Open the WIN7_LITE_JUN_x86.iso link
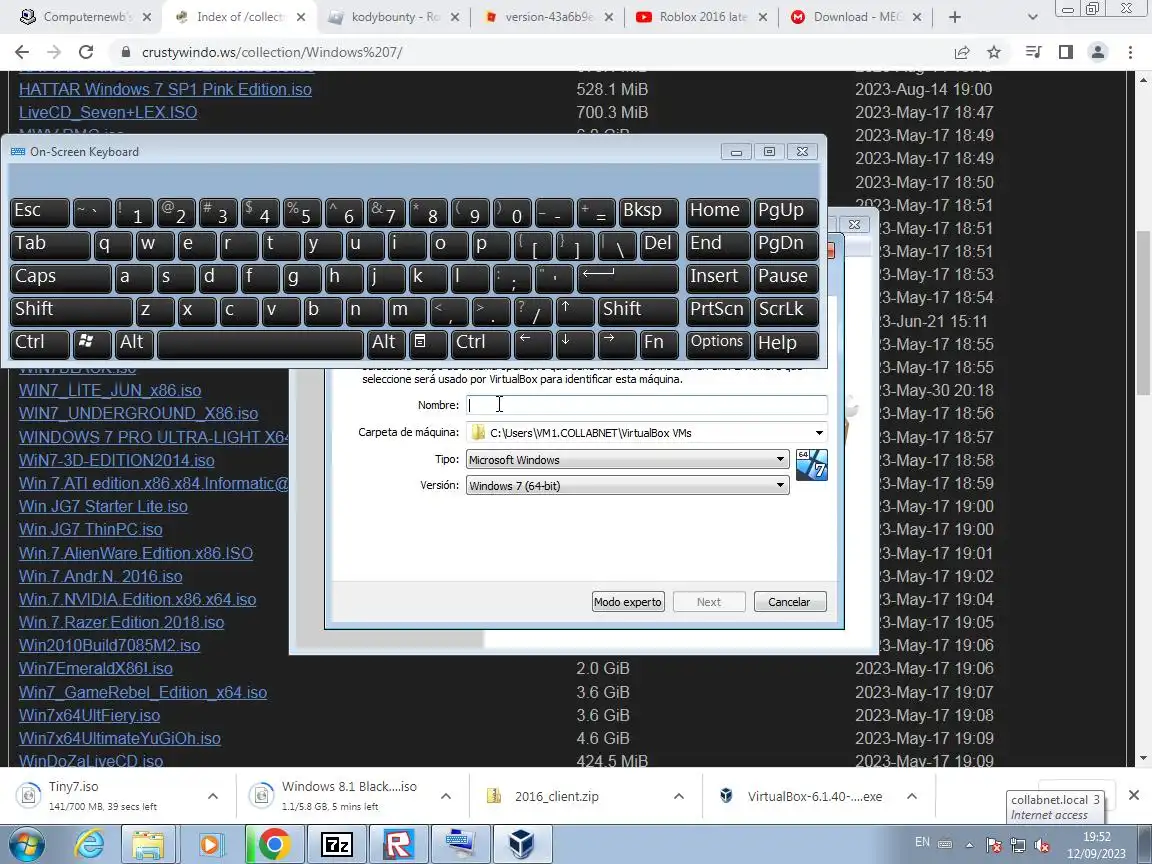This screenshot has width=1152, height=864. click(110, 390)
